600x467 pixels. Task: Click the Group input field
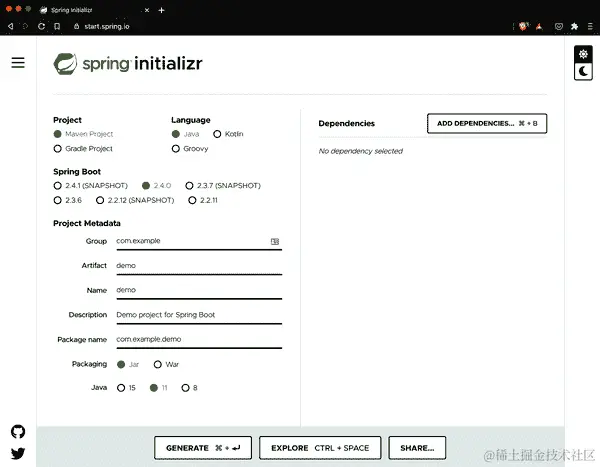click(x=199, y=242)
